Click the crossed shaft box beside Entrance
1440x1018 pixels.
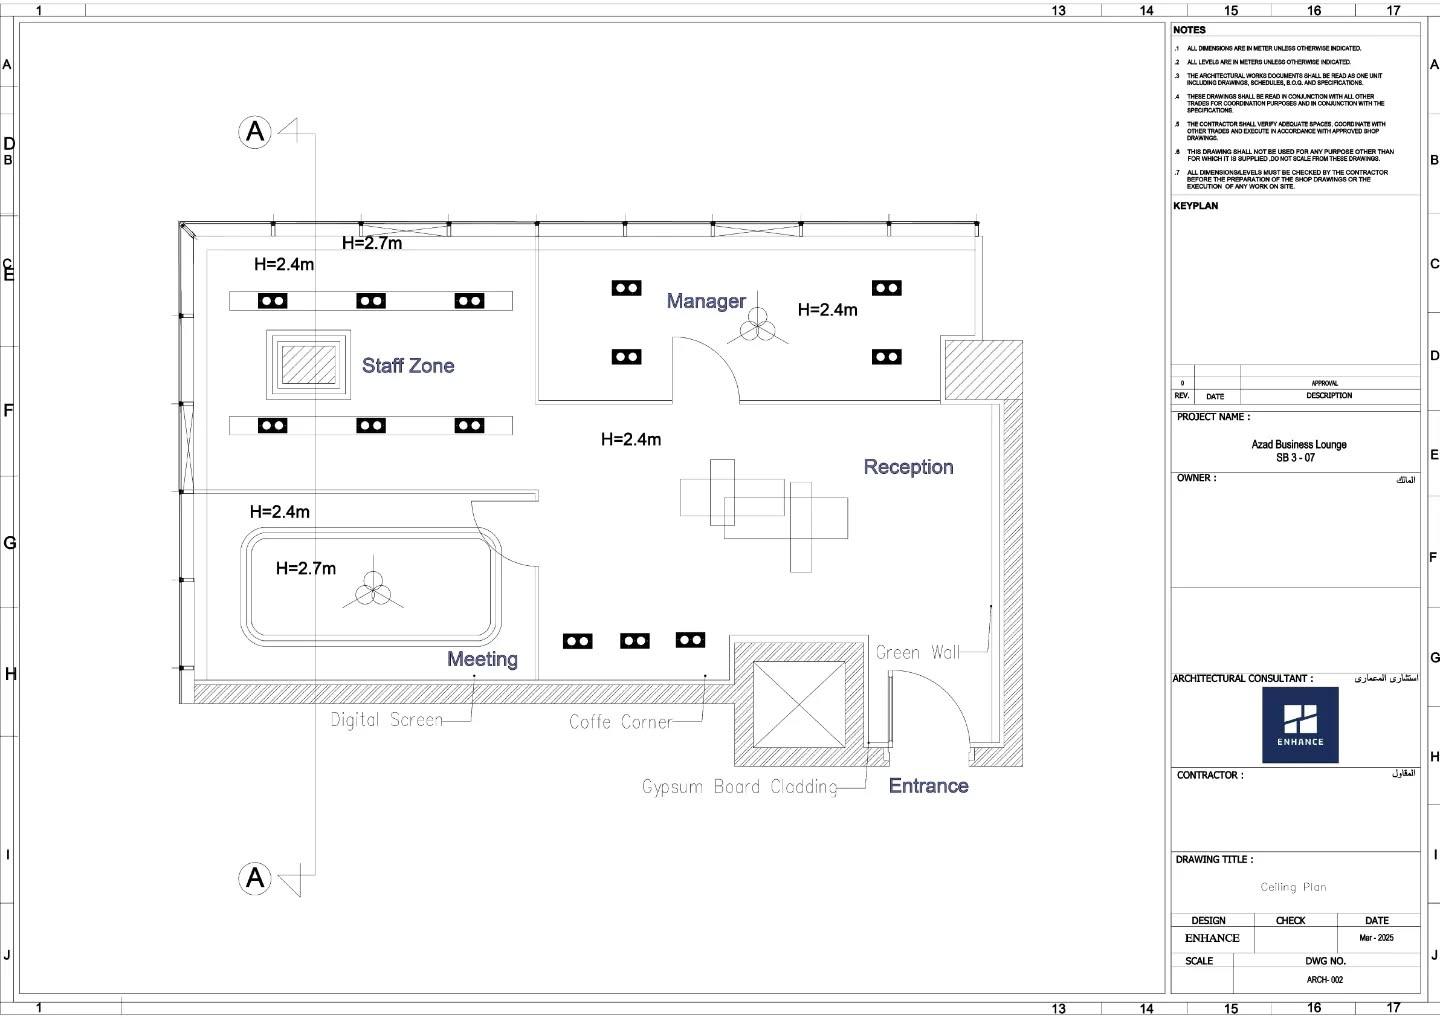tap(799, 704)
